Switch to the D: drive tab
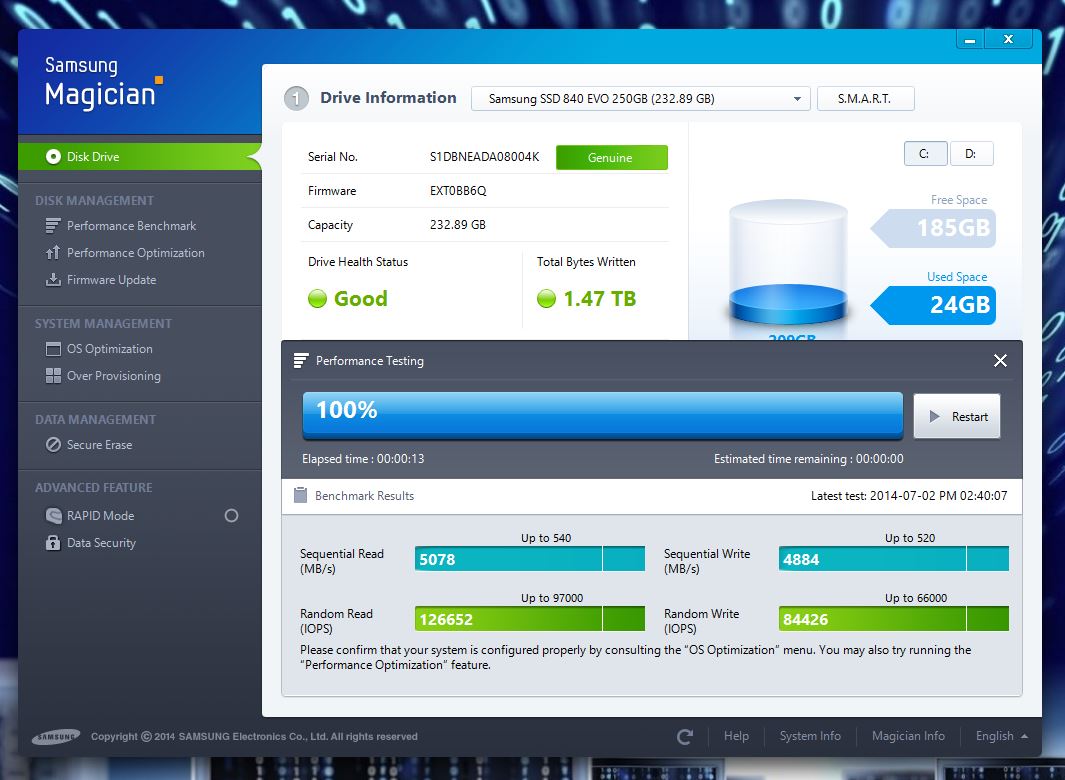The width and height of the screenshot is (1065, 780). 971,154
